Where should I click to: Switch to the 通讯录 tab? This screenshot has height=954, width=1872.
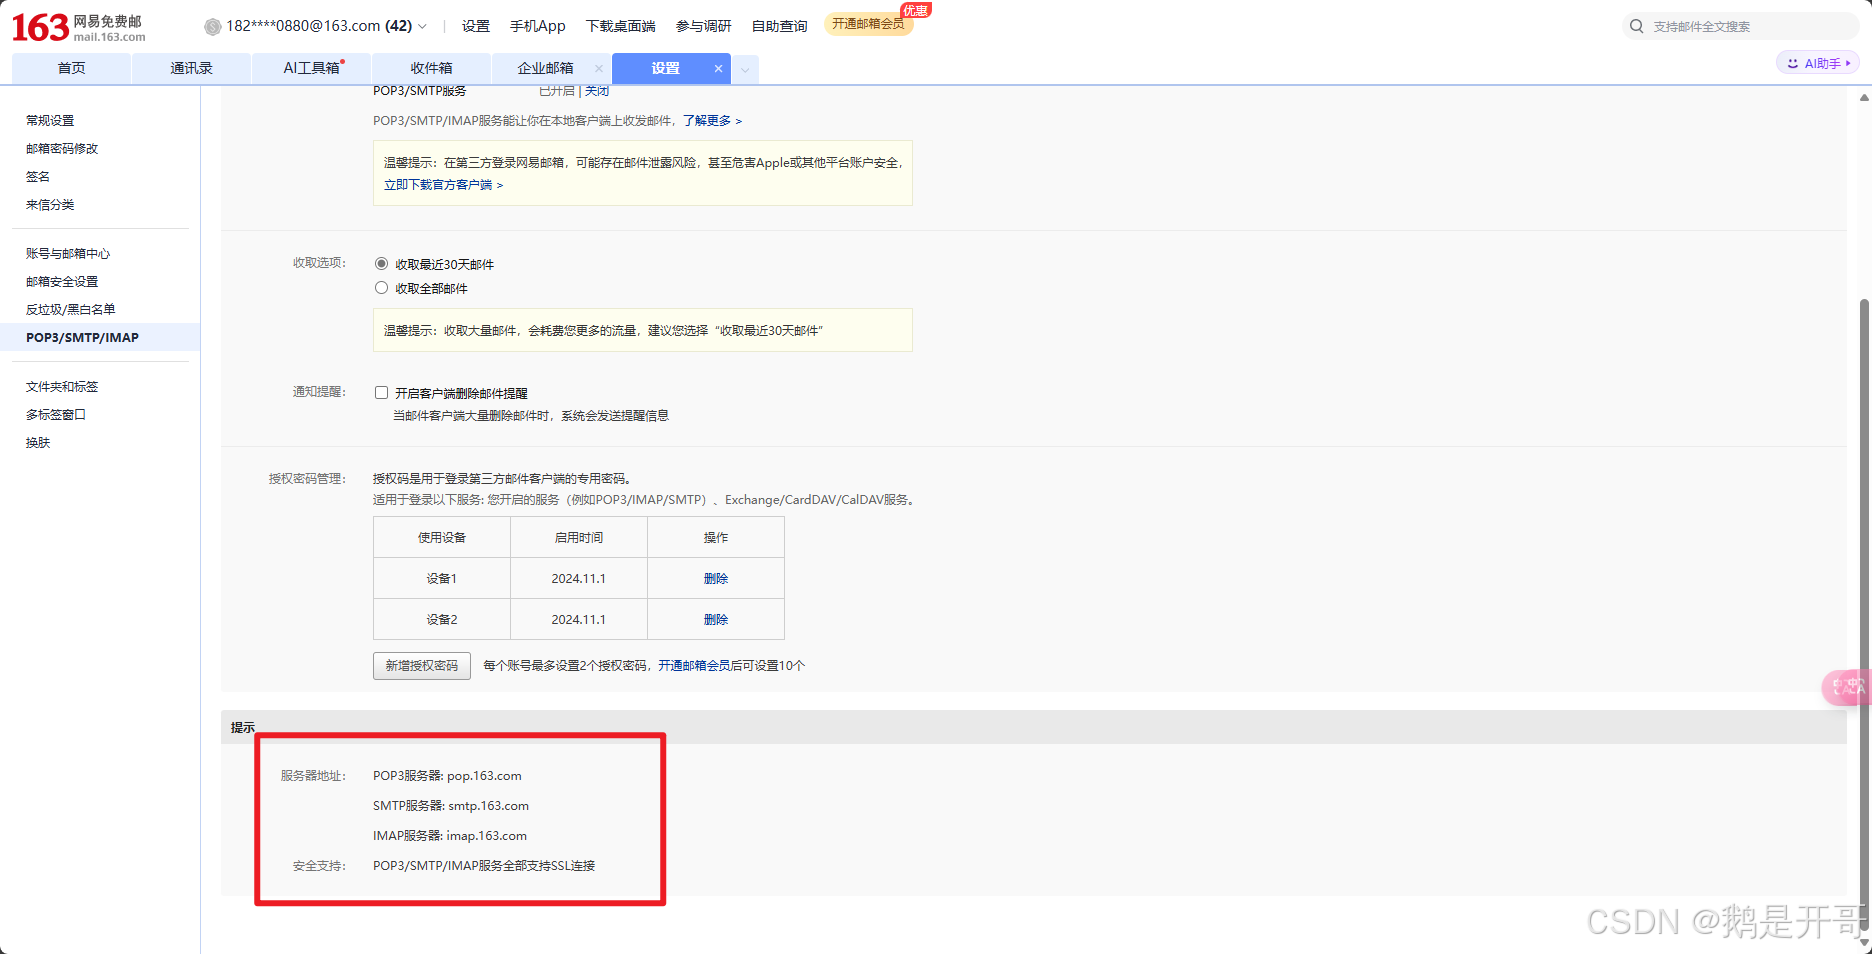pos(191,68)
